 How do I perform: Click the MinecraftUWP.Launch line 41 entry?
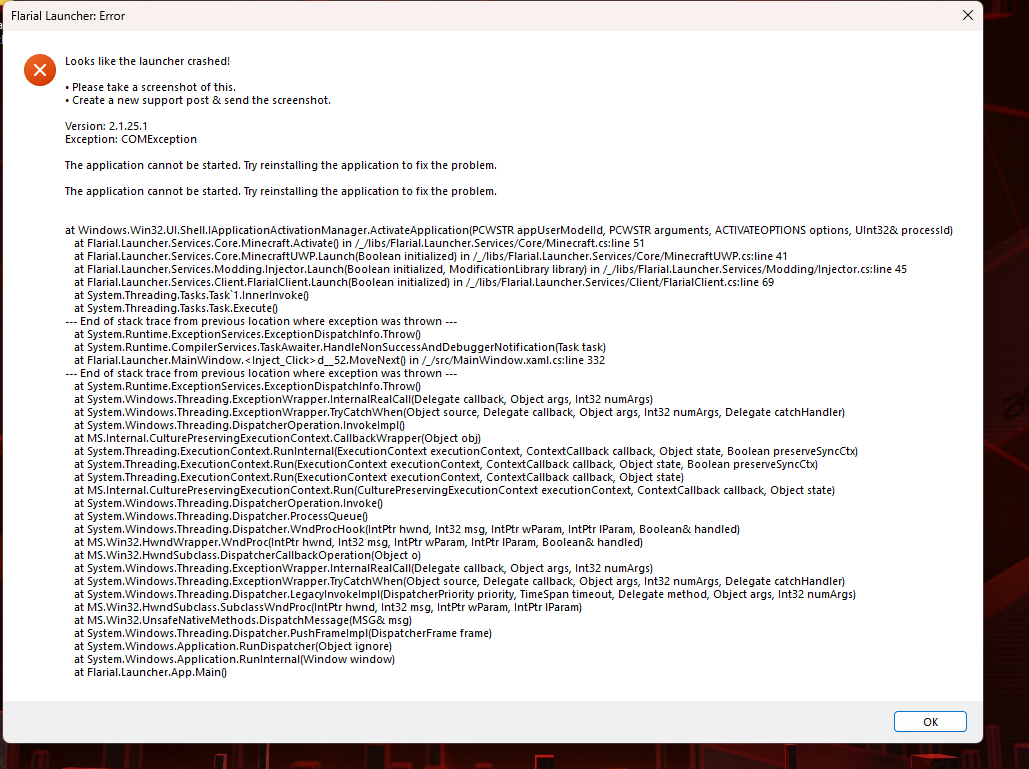click(x=430, y=257)
